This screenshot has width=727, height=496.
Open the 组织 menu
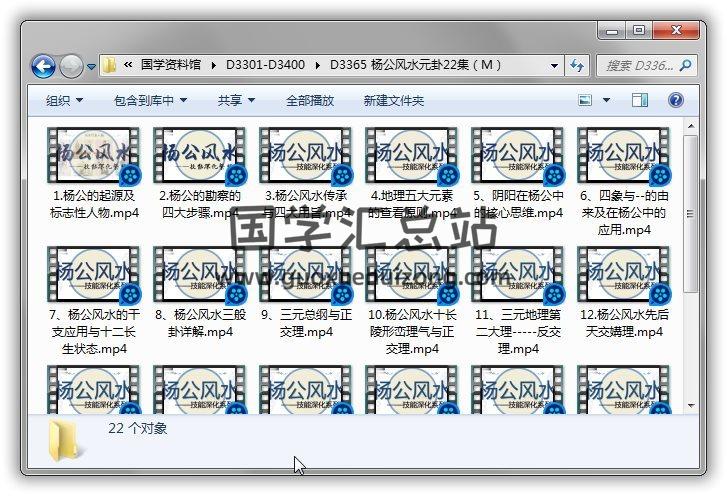click(64, 101)
